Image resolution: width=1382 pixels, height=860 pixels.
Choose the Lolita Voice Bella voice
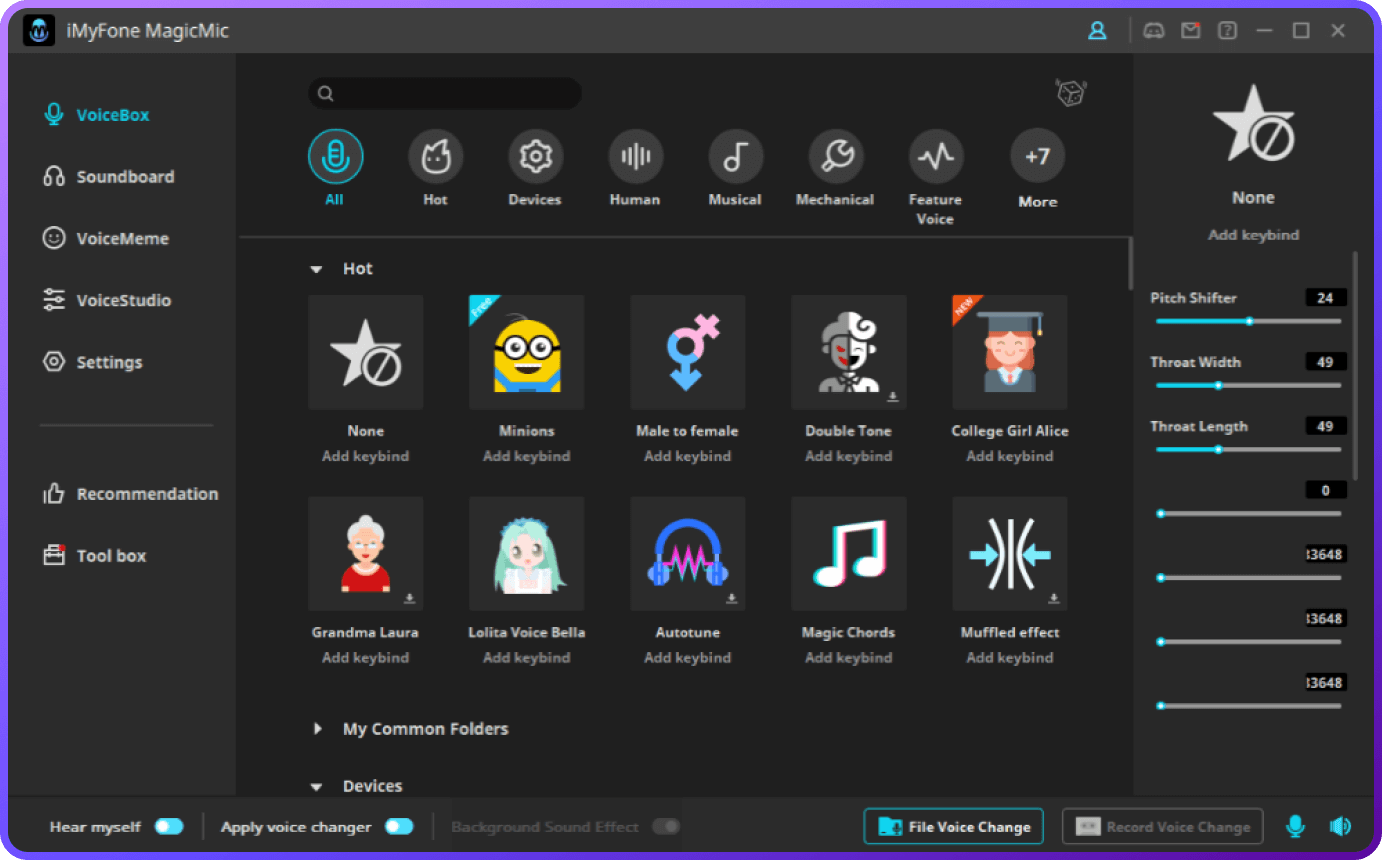tap(527, 554)
